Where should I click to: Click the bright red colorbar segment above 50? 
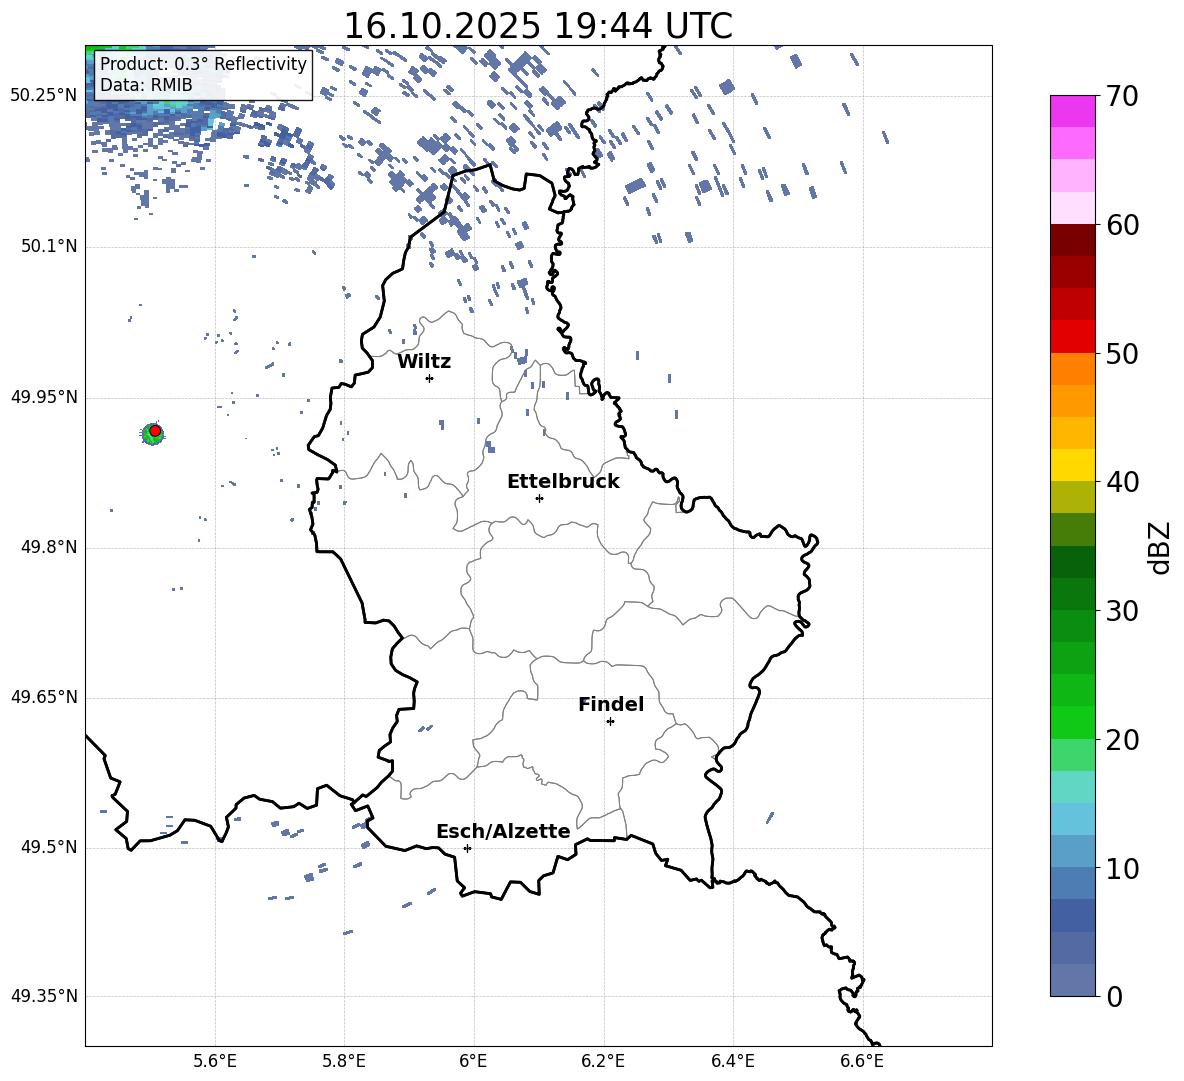(1072, 337)
